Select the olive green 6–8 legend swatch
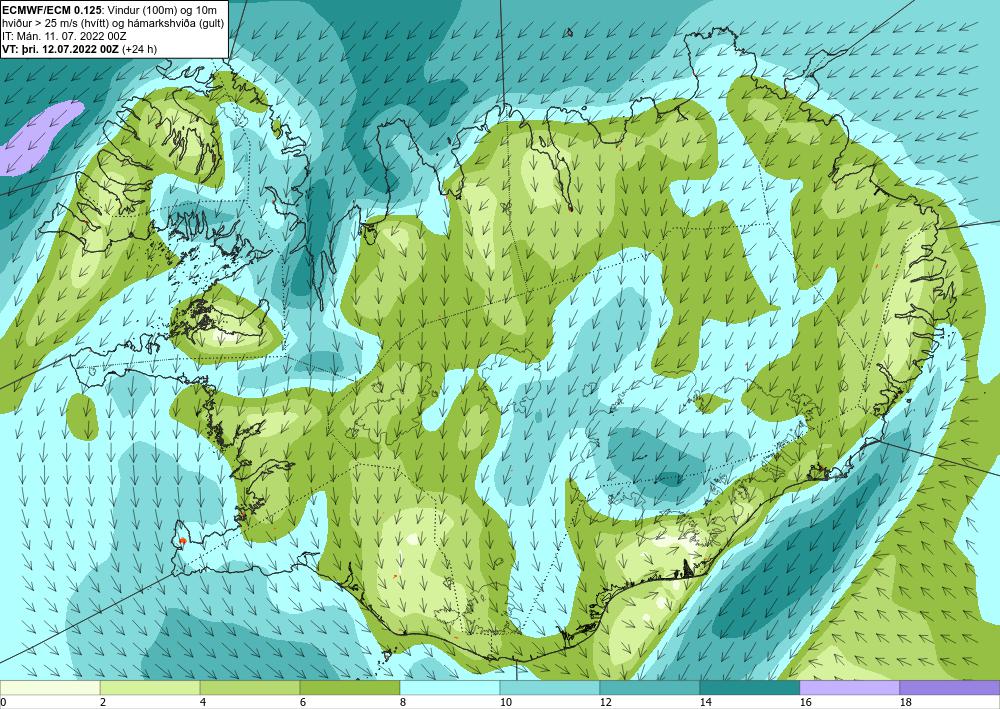 click(350, 688)
